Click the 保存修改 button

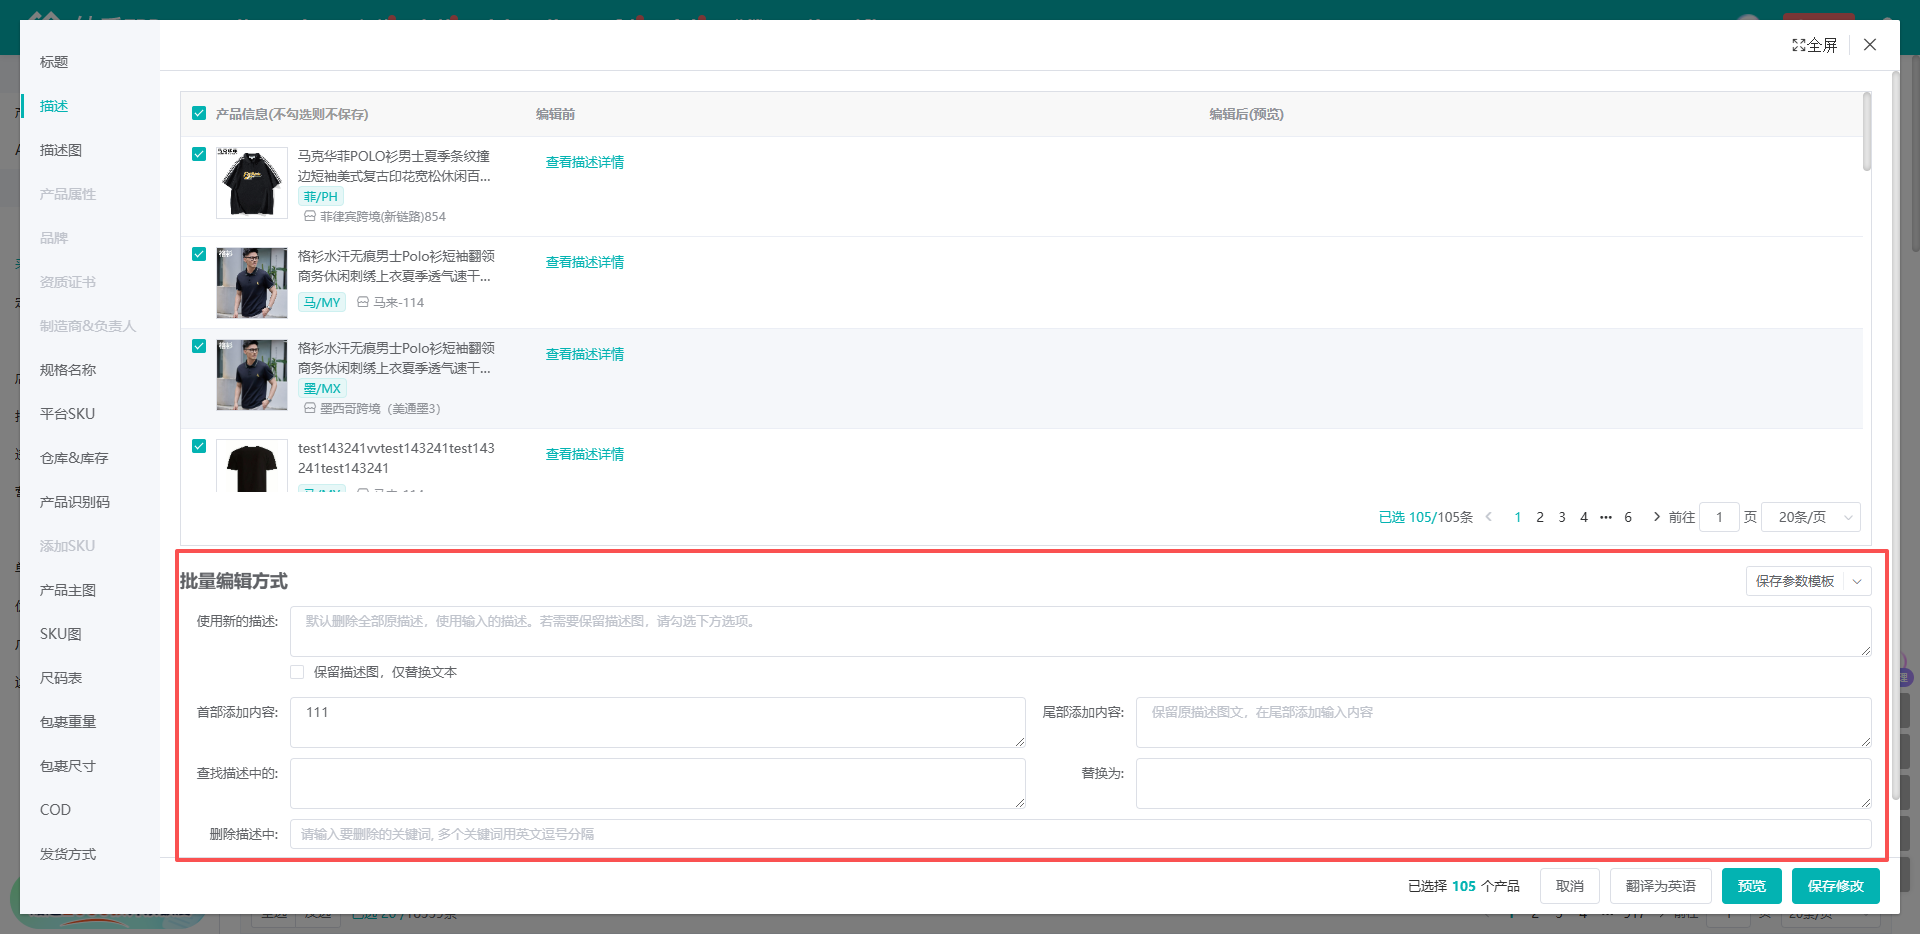tap(1836, 886)
